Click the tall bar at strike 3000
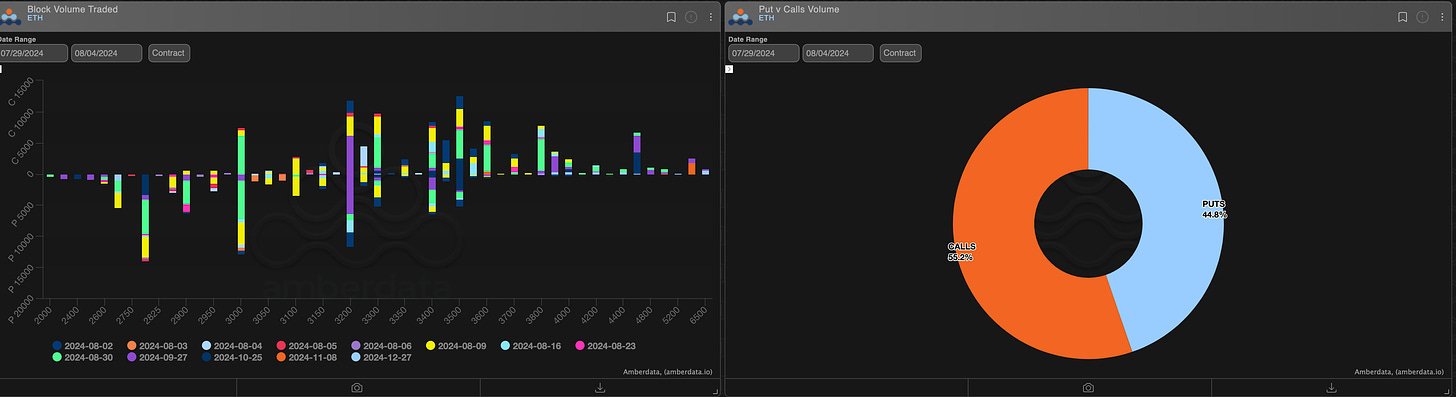 pos(241,190)
